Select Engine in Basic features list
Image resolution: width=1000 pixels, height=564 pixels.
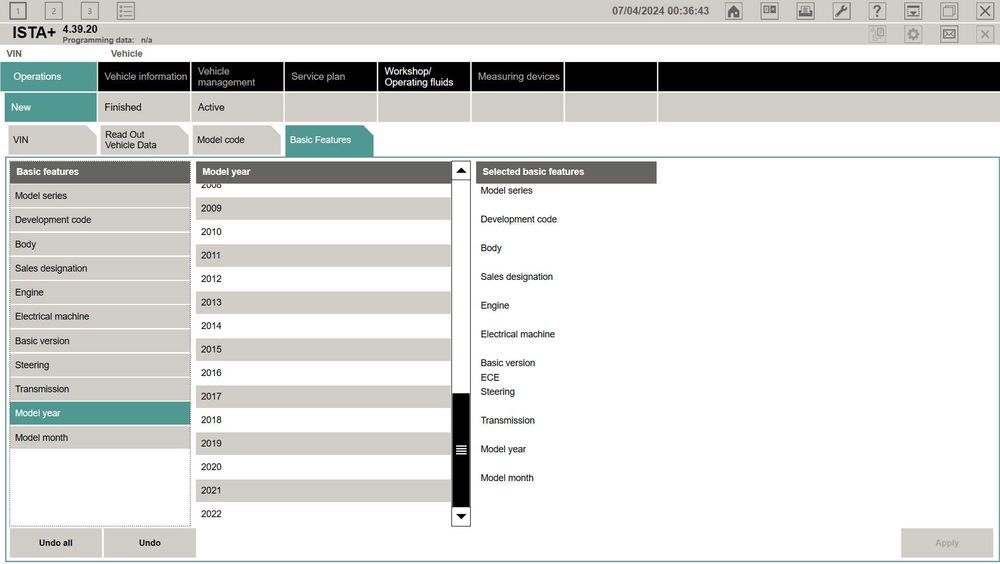[100, 293]
